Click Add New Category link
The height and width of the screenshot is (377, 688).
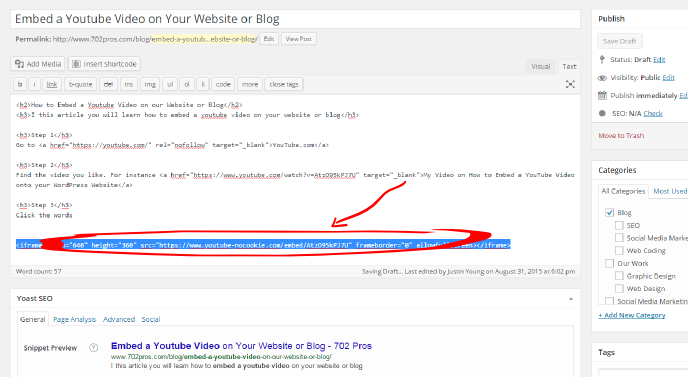coord(632,315)
